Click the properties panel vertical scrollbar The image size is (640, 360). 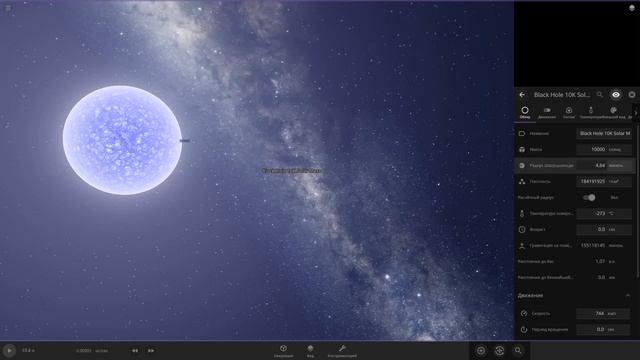638,201
